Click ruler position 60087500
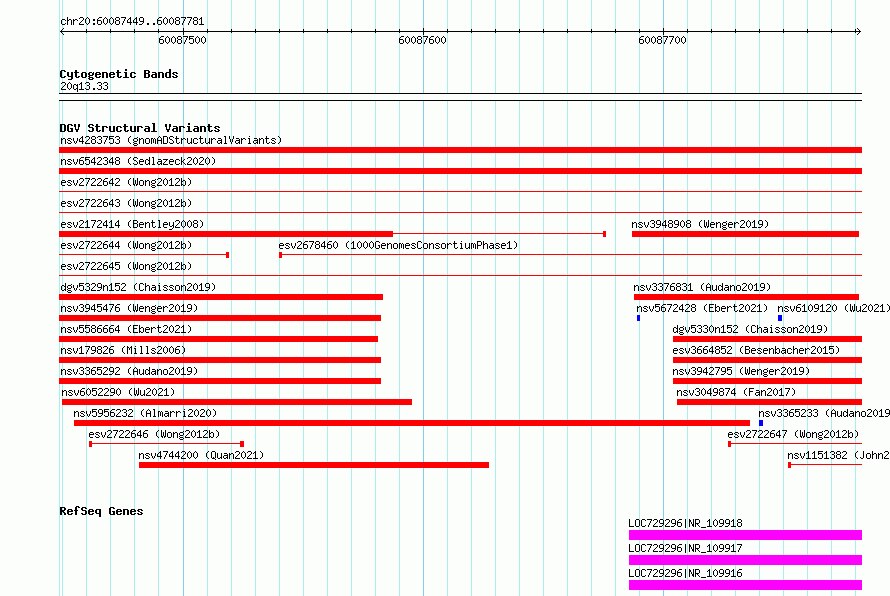890x596 pixels. pos(182,40)
